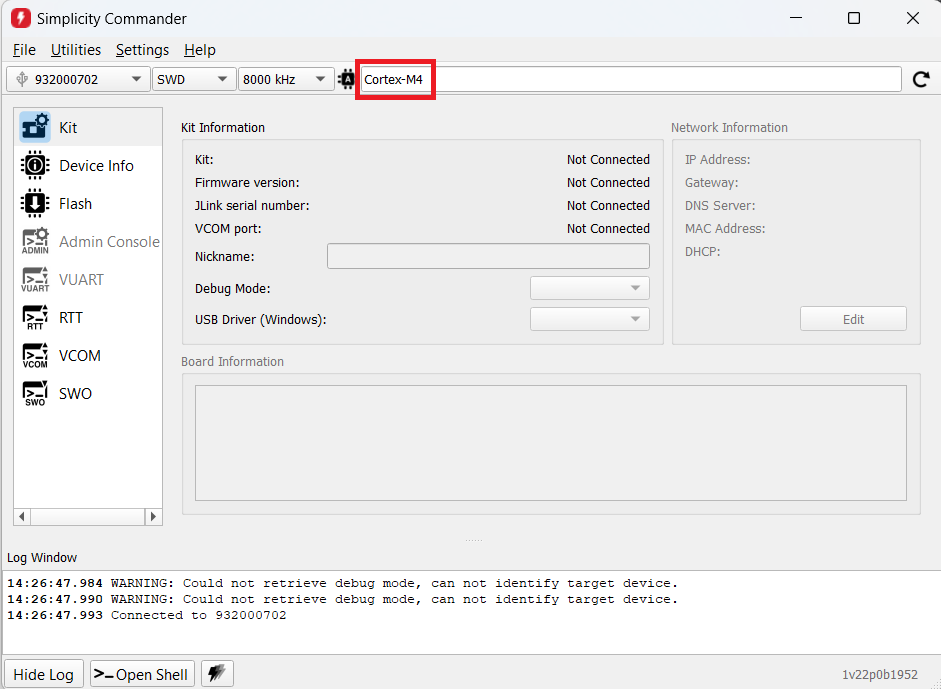Viewport: 941px width, 689px height.
Task: Open the Settings menu
Action: 142,50
